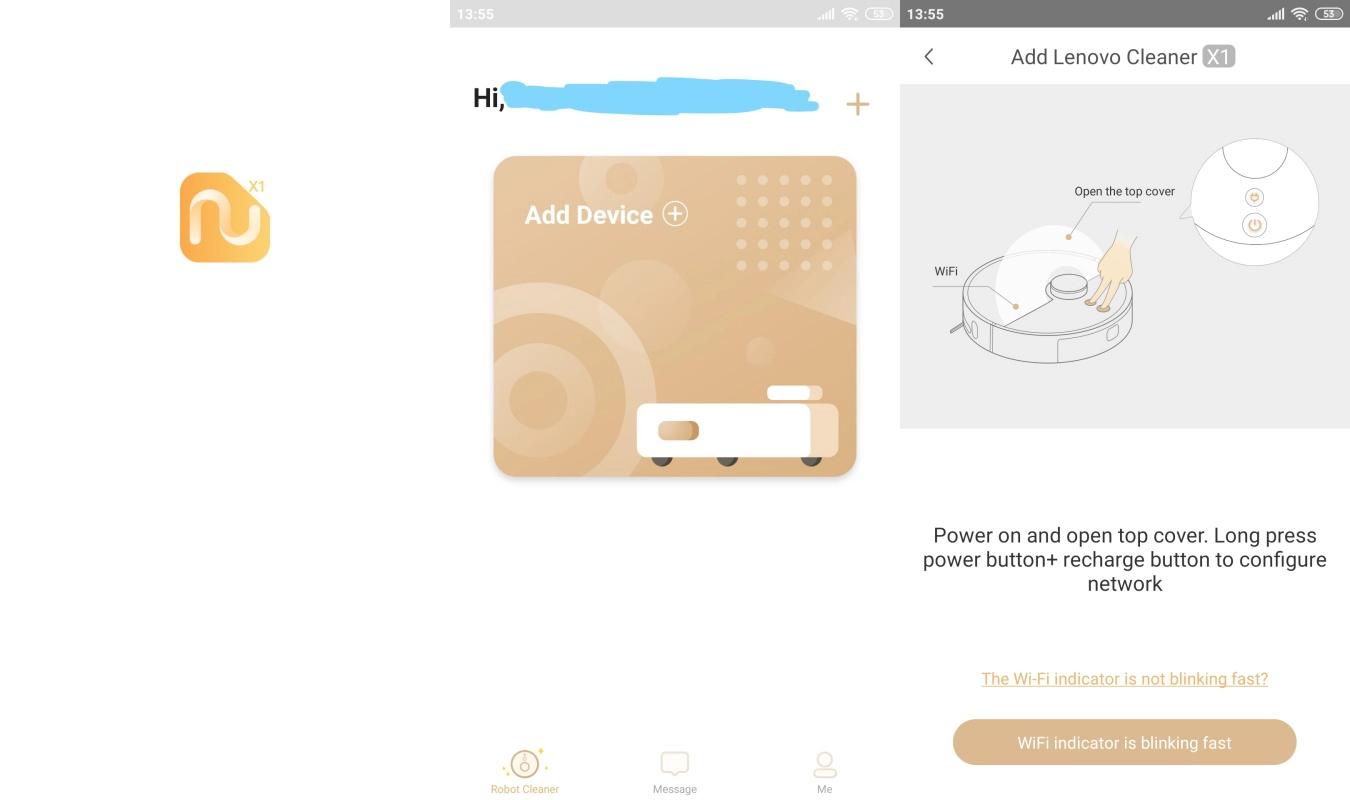Tap the WiFi label in robot diagram
This screenshot has height=800, width=1350.
(x=946, y=271)
